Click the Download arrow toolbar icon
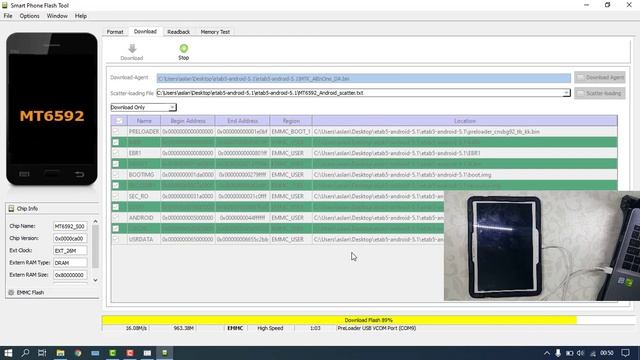 point(132,49)
